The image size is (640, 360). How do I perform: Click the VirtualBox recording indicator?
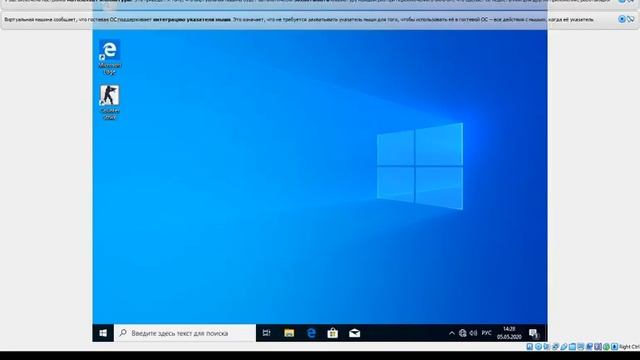coord(589,347)
